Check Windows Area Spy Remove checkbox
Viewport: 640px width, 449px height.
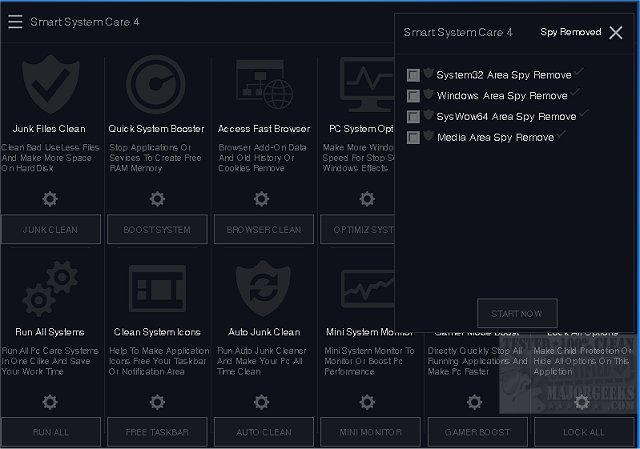pyautogui.click(x=413, y=96)
